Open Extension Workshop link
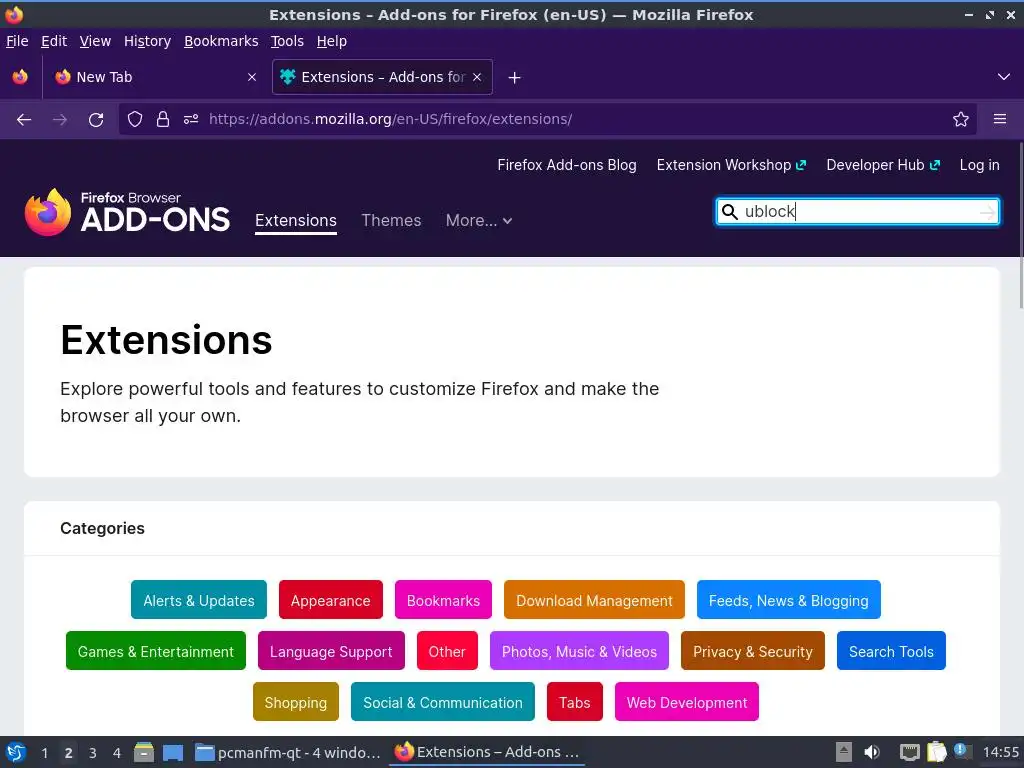1024x768 pixels. coord(731,165)
